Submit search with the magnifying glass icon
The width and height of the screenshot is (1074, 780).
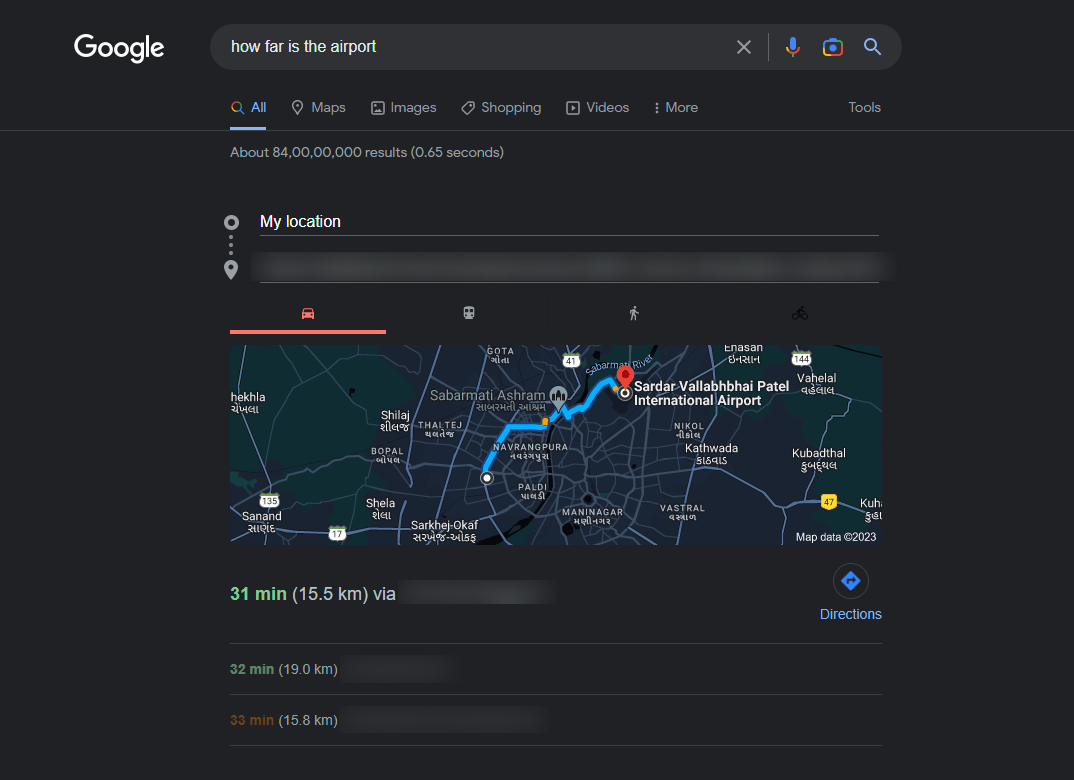[872, 47]
